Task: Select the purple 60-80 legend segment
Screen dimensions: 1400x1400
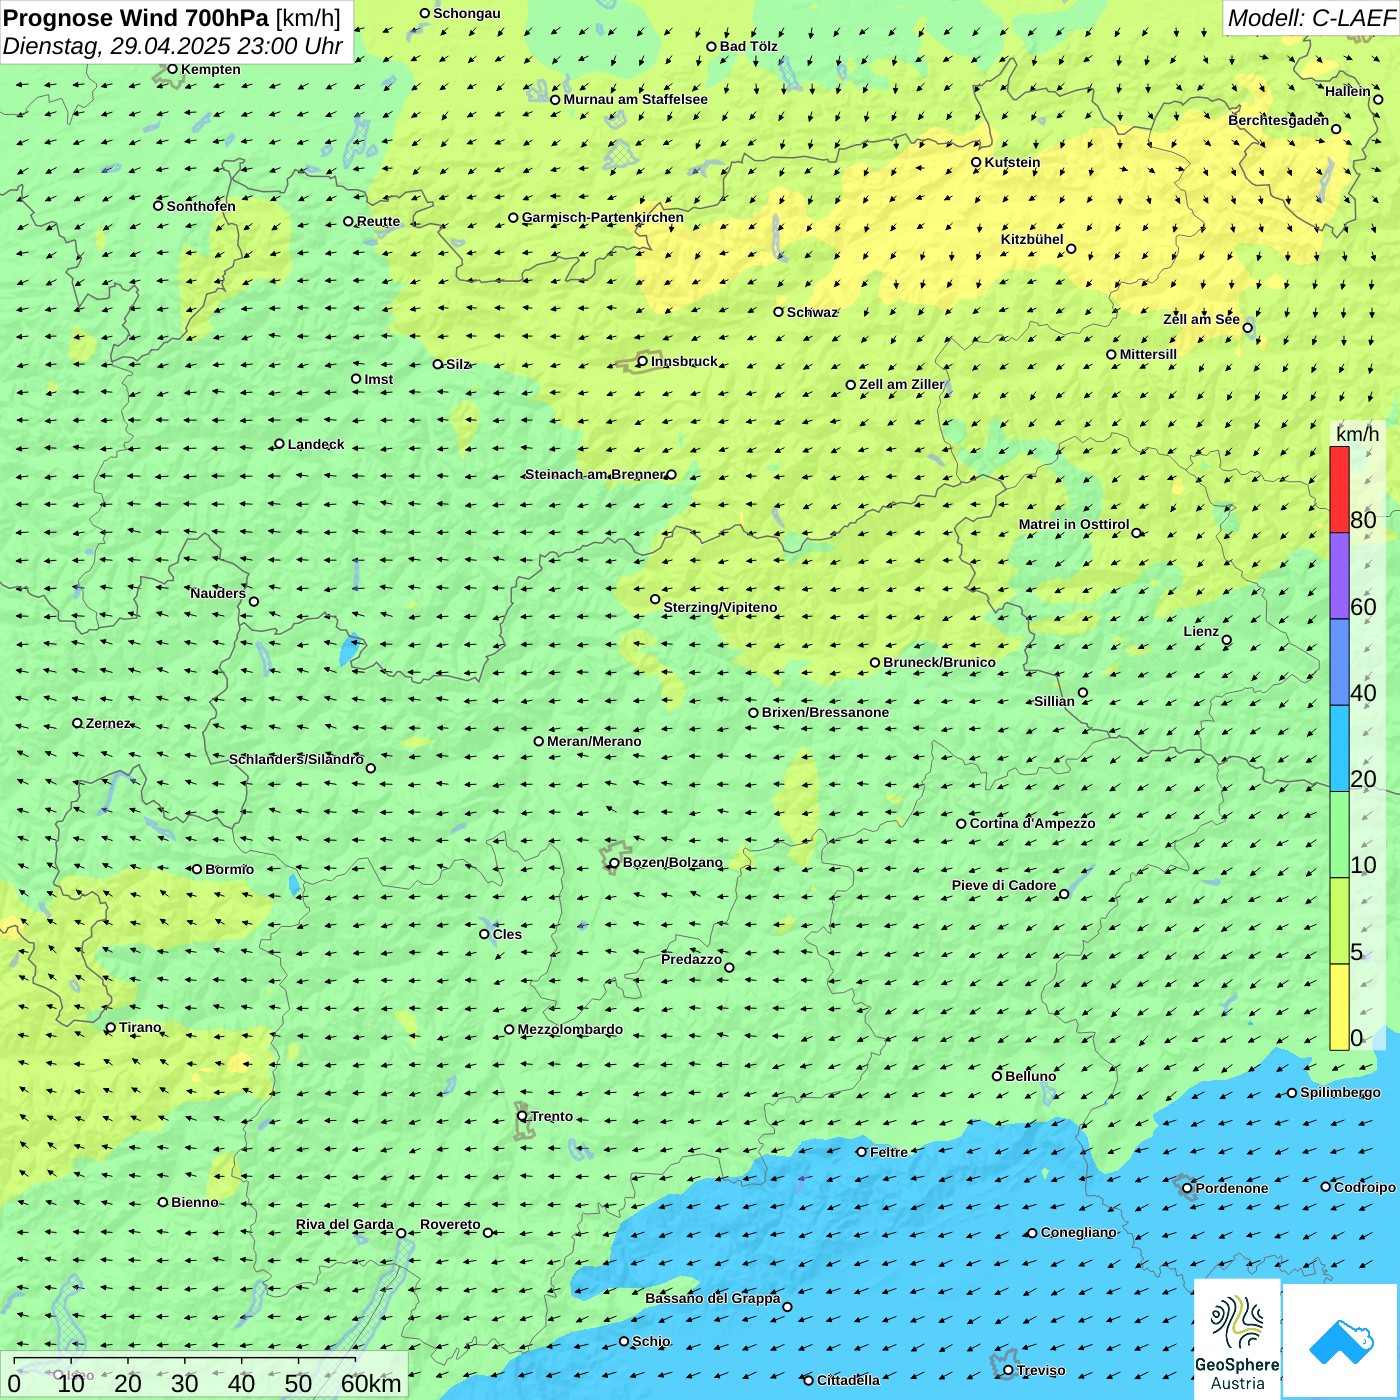Action: [x=1339, y=576]
